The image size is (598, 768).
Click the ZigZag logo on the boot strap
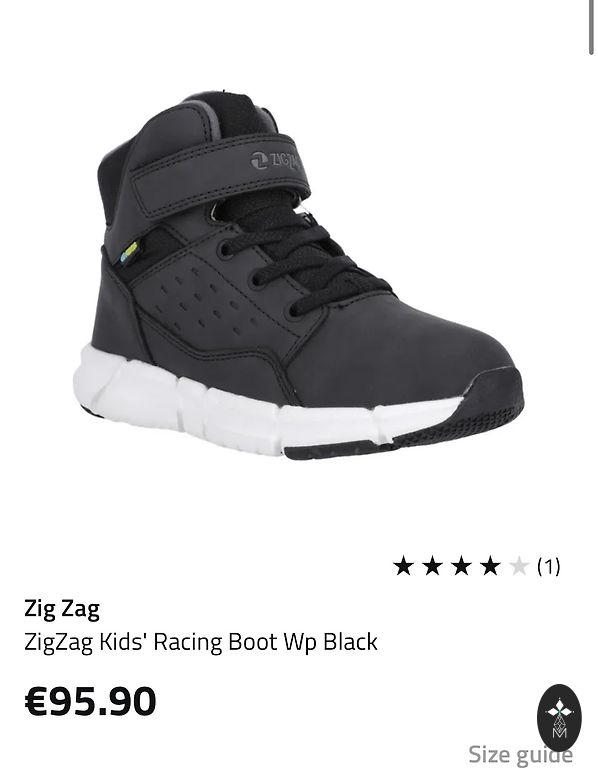[274, 160]
